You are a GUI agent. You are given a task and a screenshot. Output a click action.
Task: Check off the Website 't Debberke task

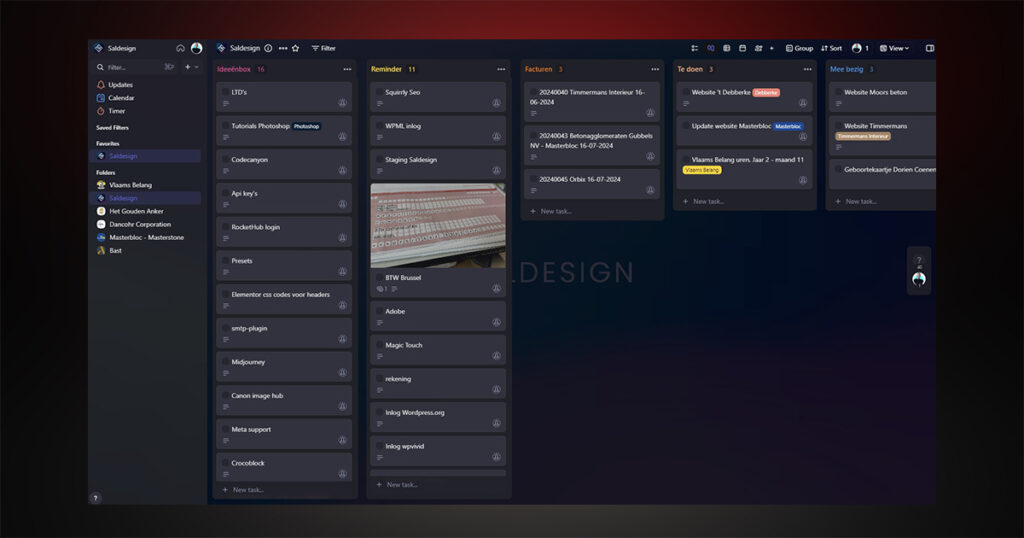(x=686, y=92)
